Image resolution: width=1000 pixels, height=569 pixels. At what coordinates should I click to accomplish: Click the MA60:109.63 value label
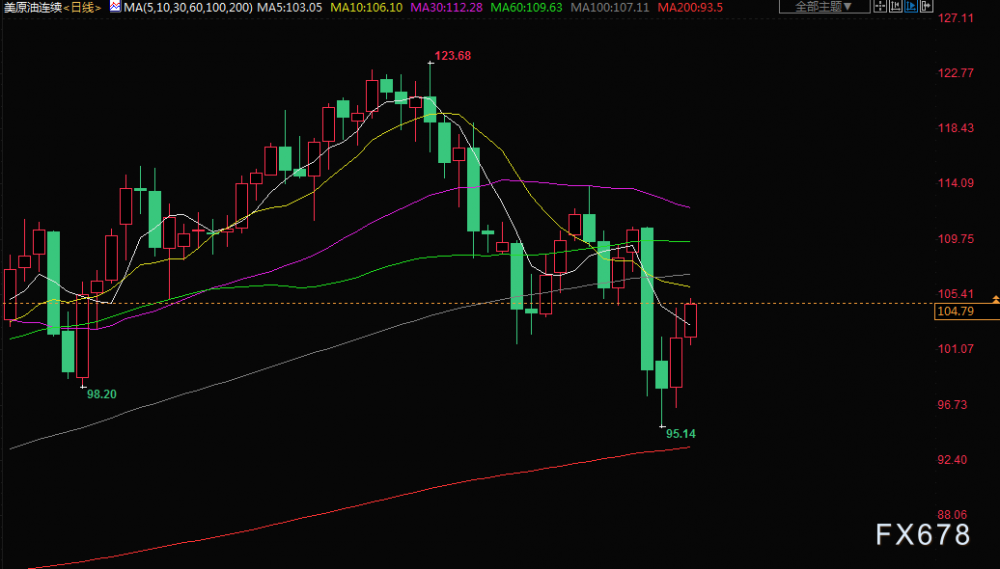pos(526,7)
